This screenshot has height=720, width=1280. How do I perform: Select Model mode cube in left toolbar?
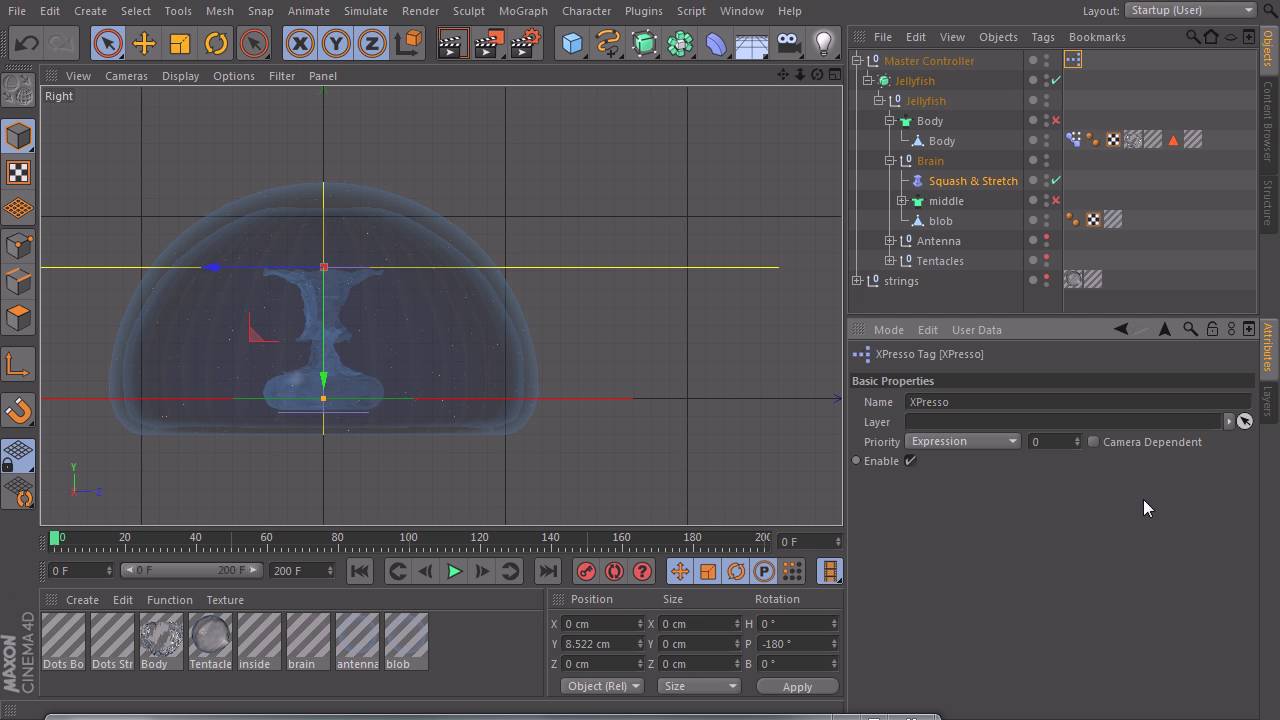19,136
